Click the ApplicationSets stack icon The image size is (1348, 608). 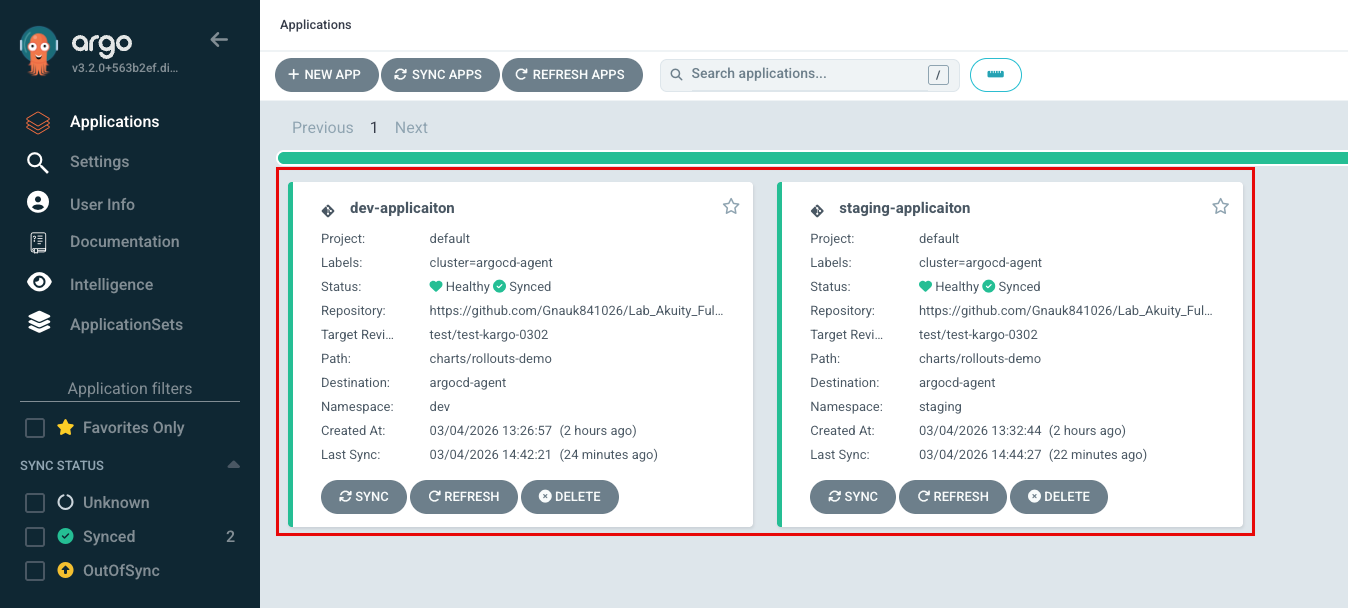click(38, 323)
